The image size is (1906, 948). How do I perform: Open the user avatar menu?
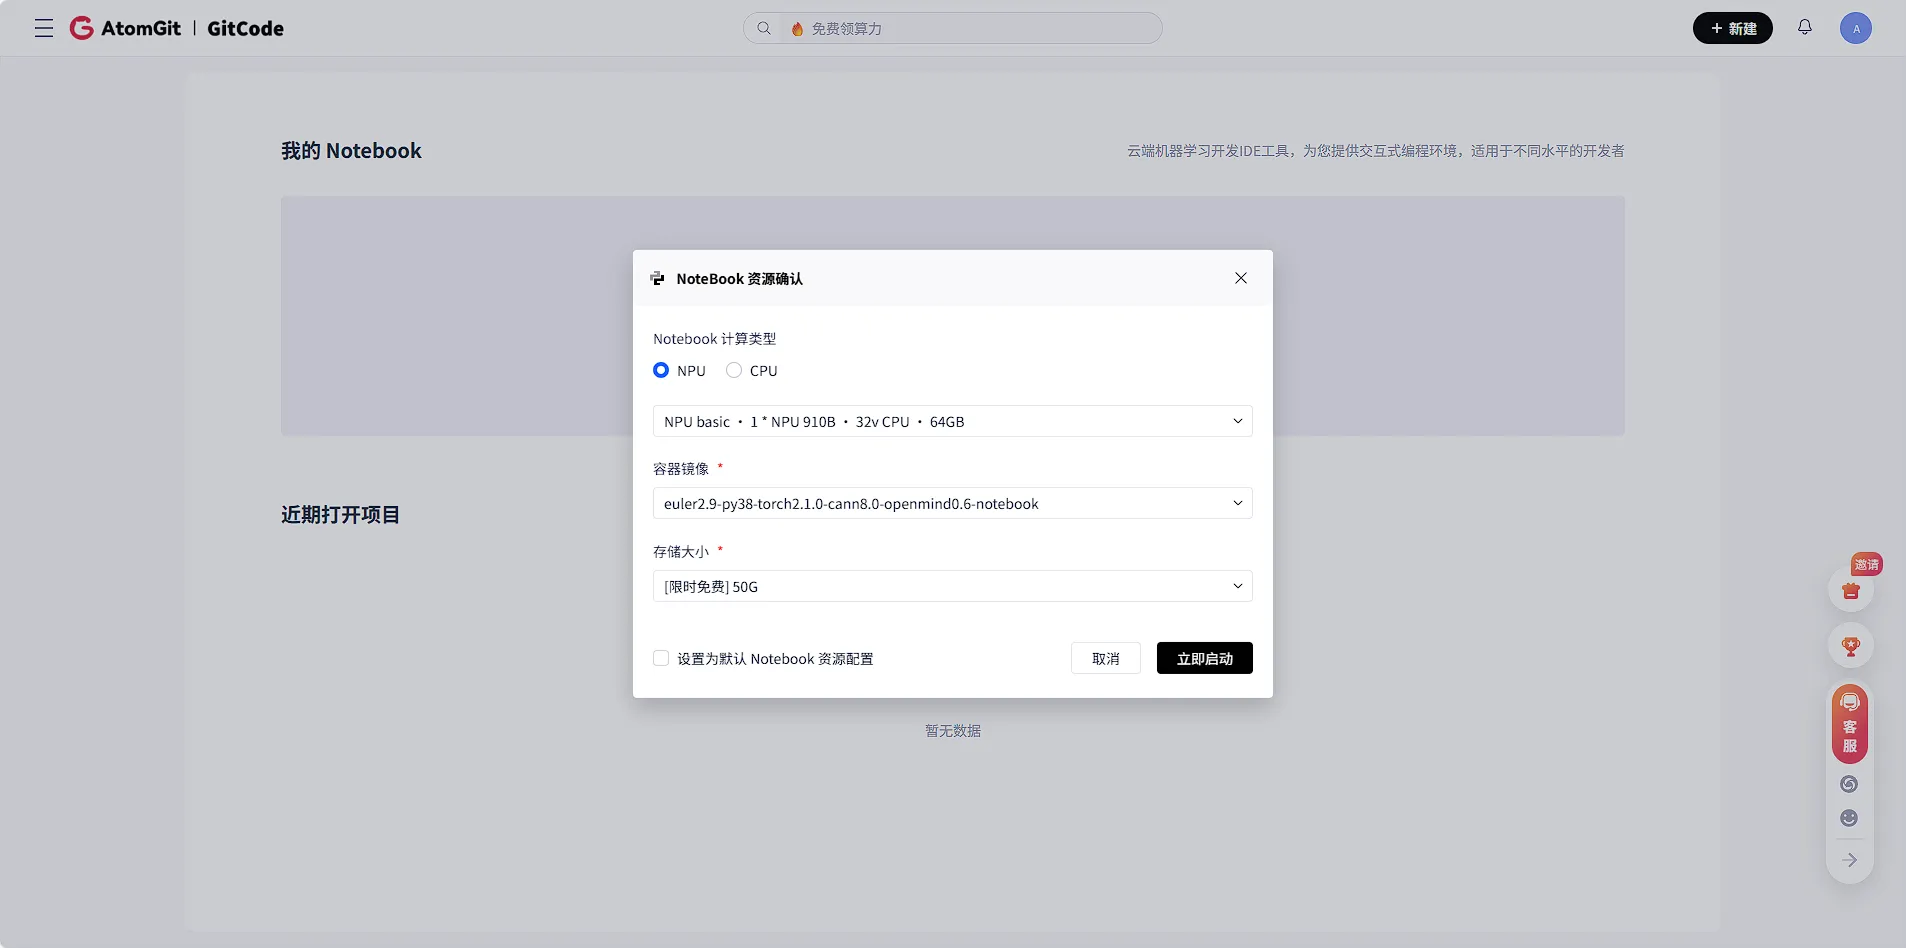[x=1857, y=28]
